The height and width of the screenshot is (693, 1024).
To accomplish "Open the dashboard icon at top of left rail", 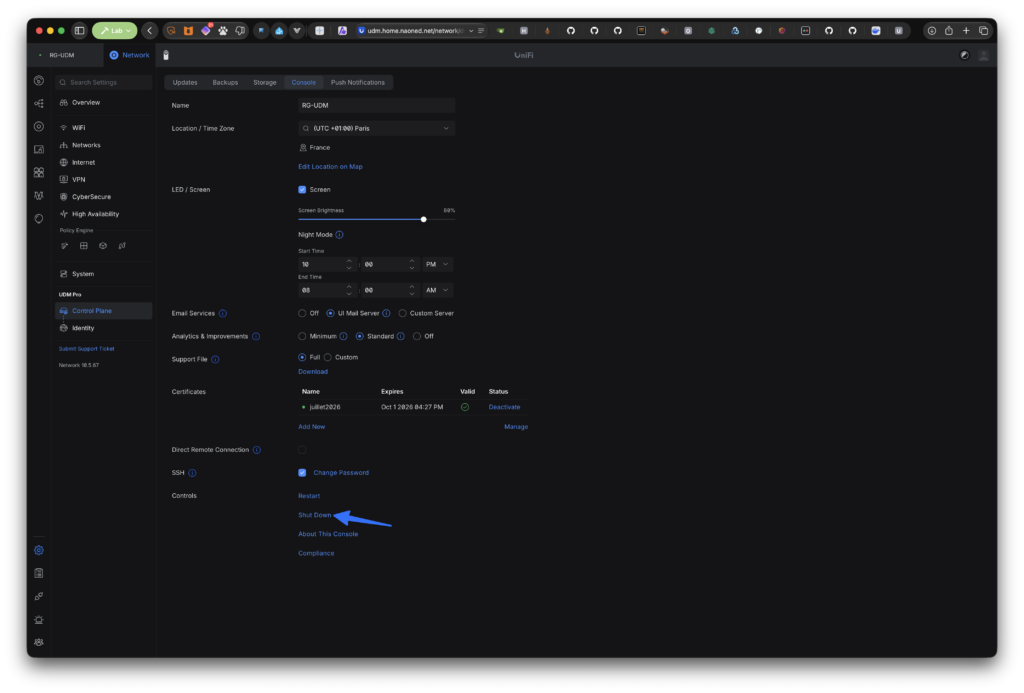I will pyautogui.click(x=39, y=80).
